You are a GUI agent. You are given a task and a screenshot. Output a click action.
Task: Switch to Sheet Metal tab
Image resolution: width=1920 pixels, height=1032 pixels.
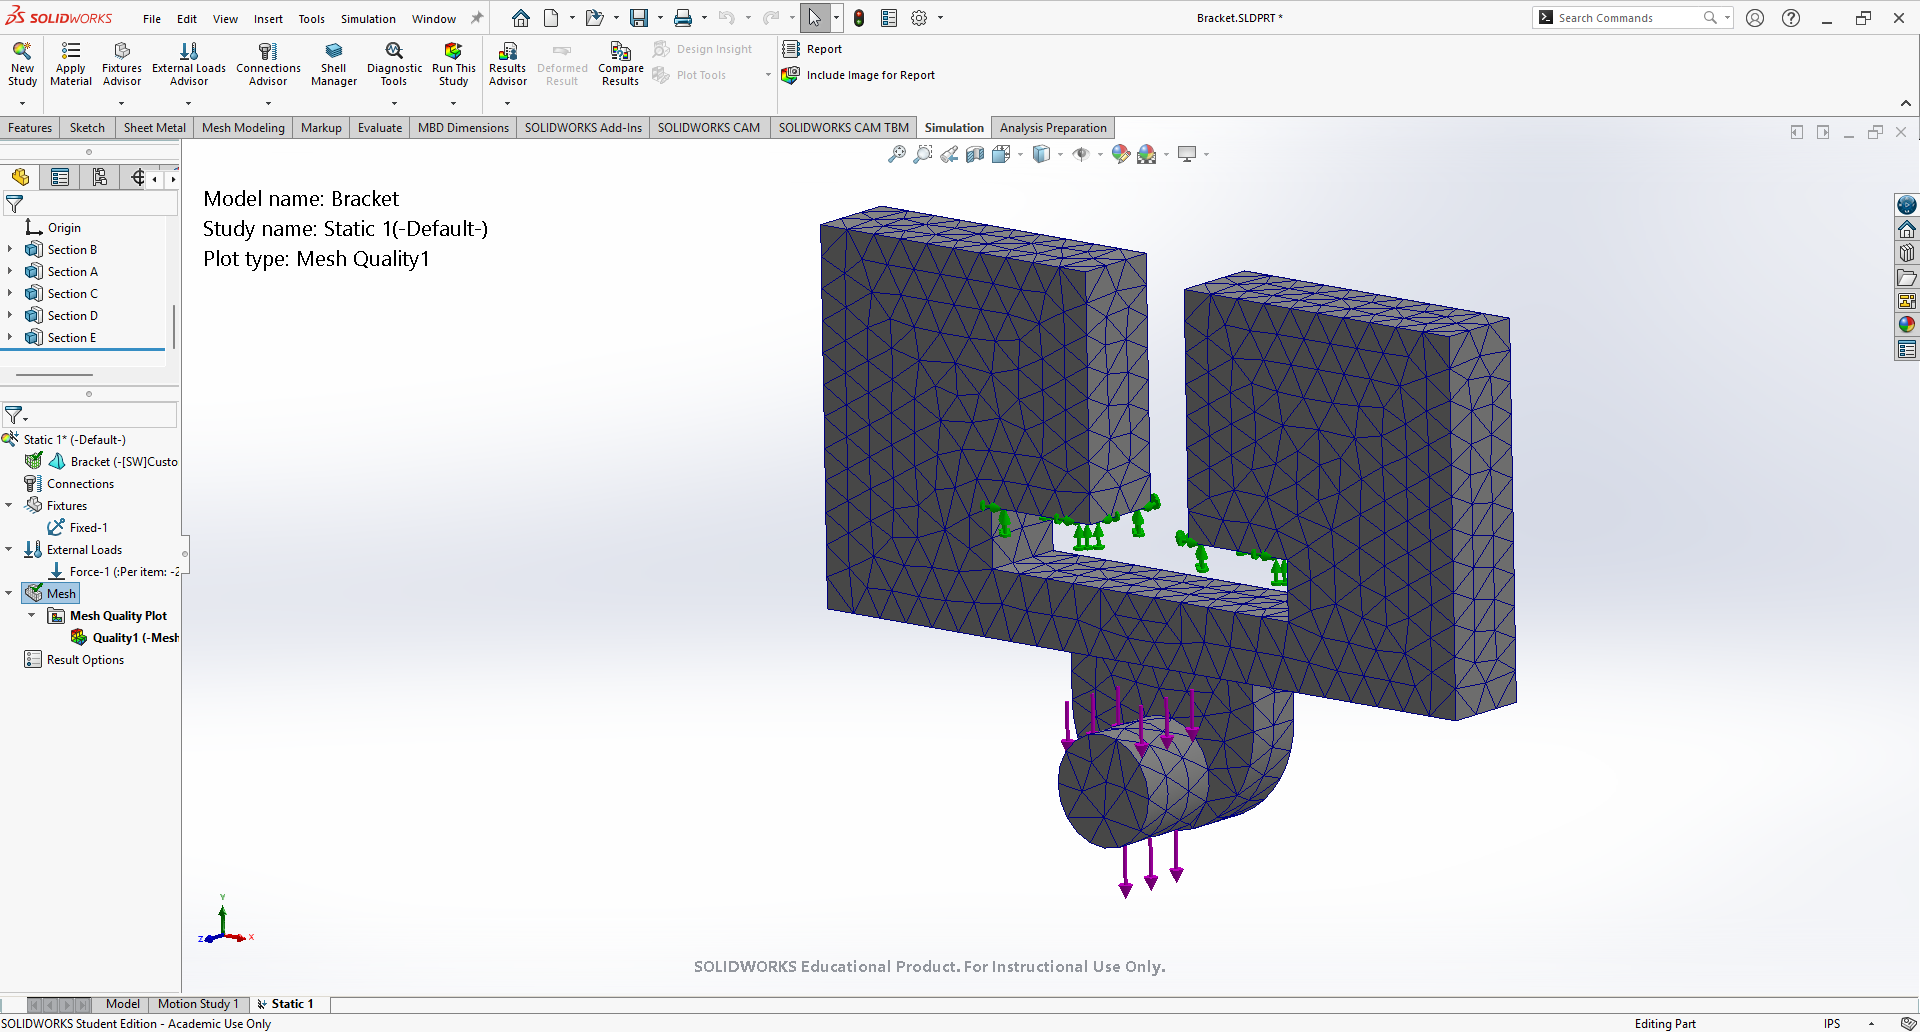coord(154,128)
